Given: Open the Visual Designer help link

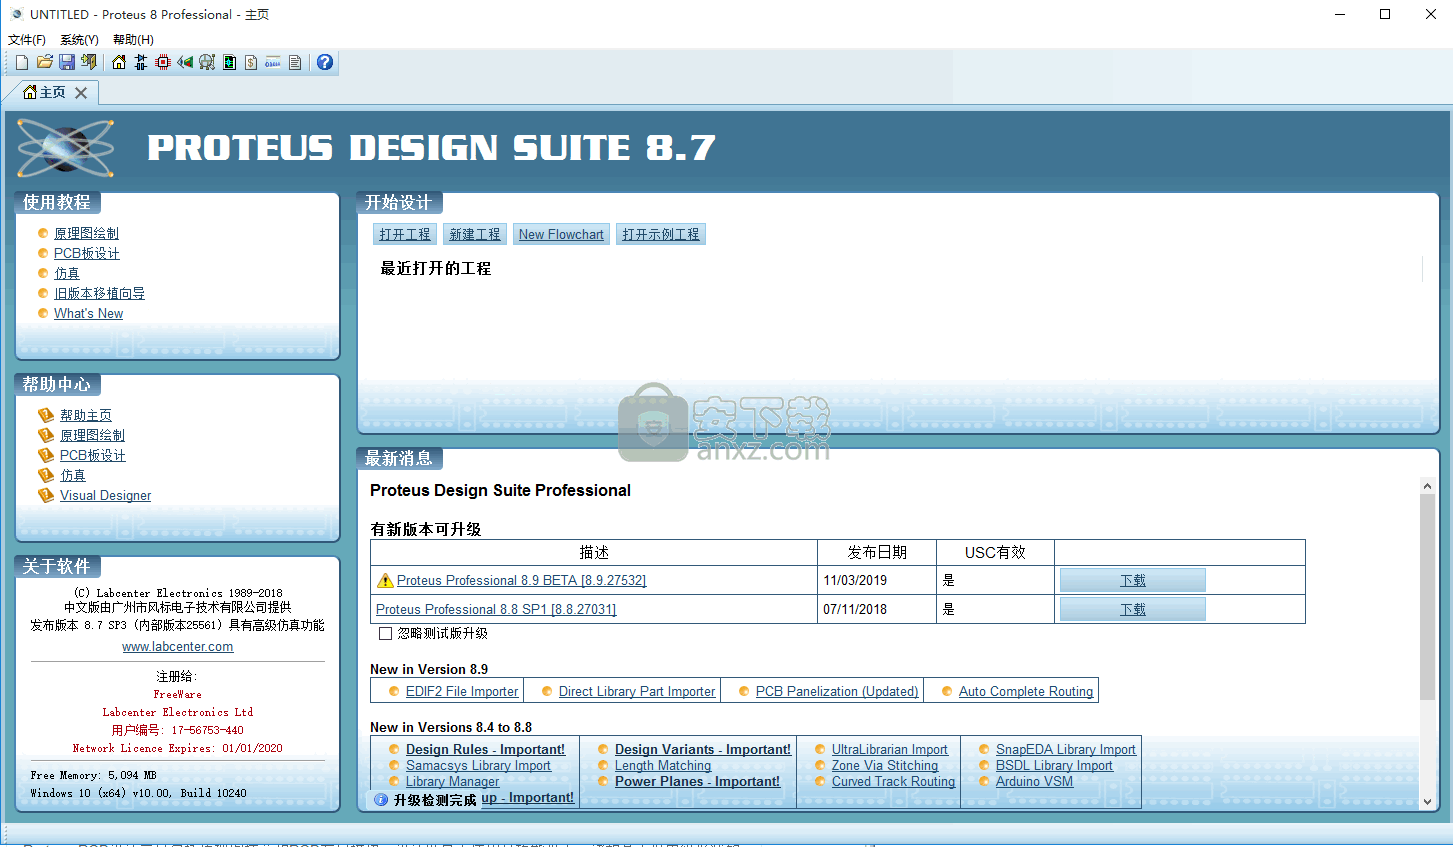Looking at the screenshot, I should tap(105, 495).
